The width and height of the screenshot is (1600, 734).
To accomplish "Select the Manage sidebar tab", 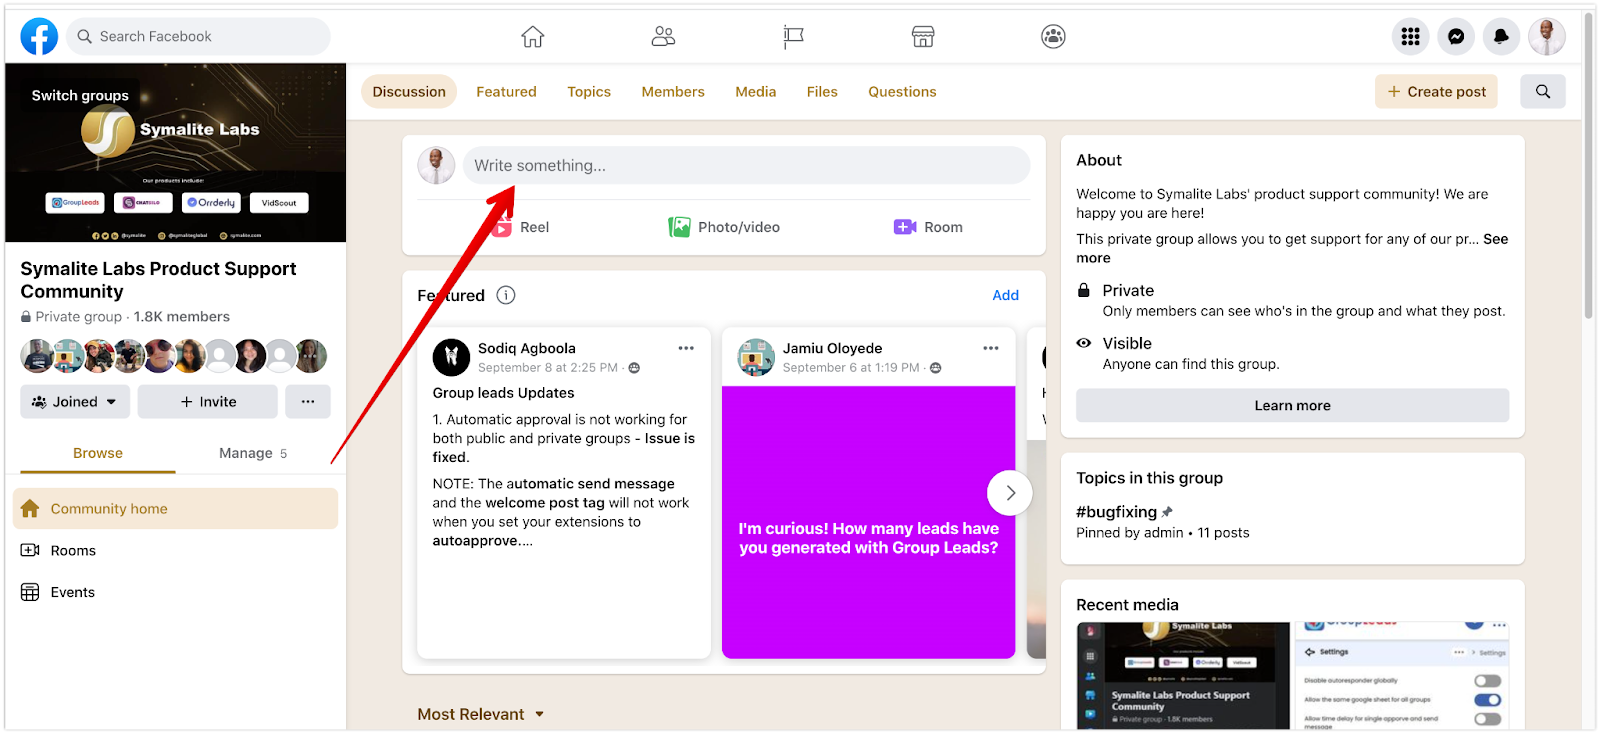I will click(x=253, y=453).
